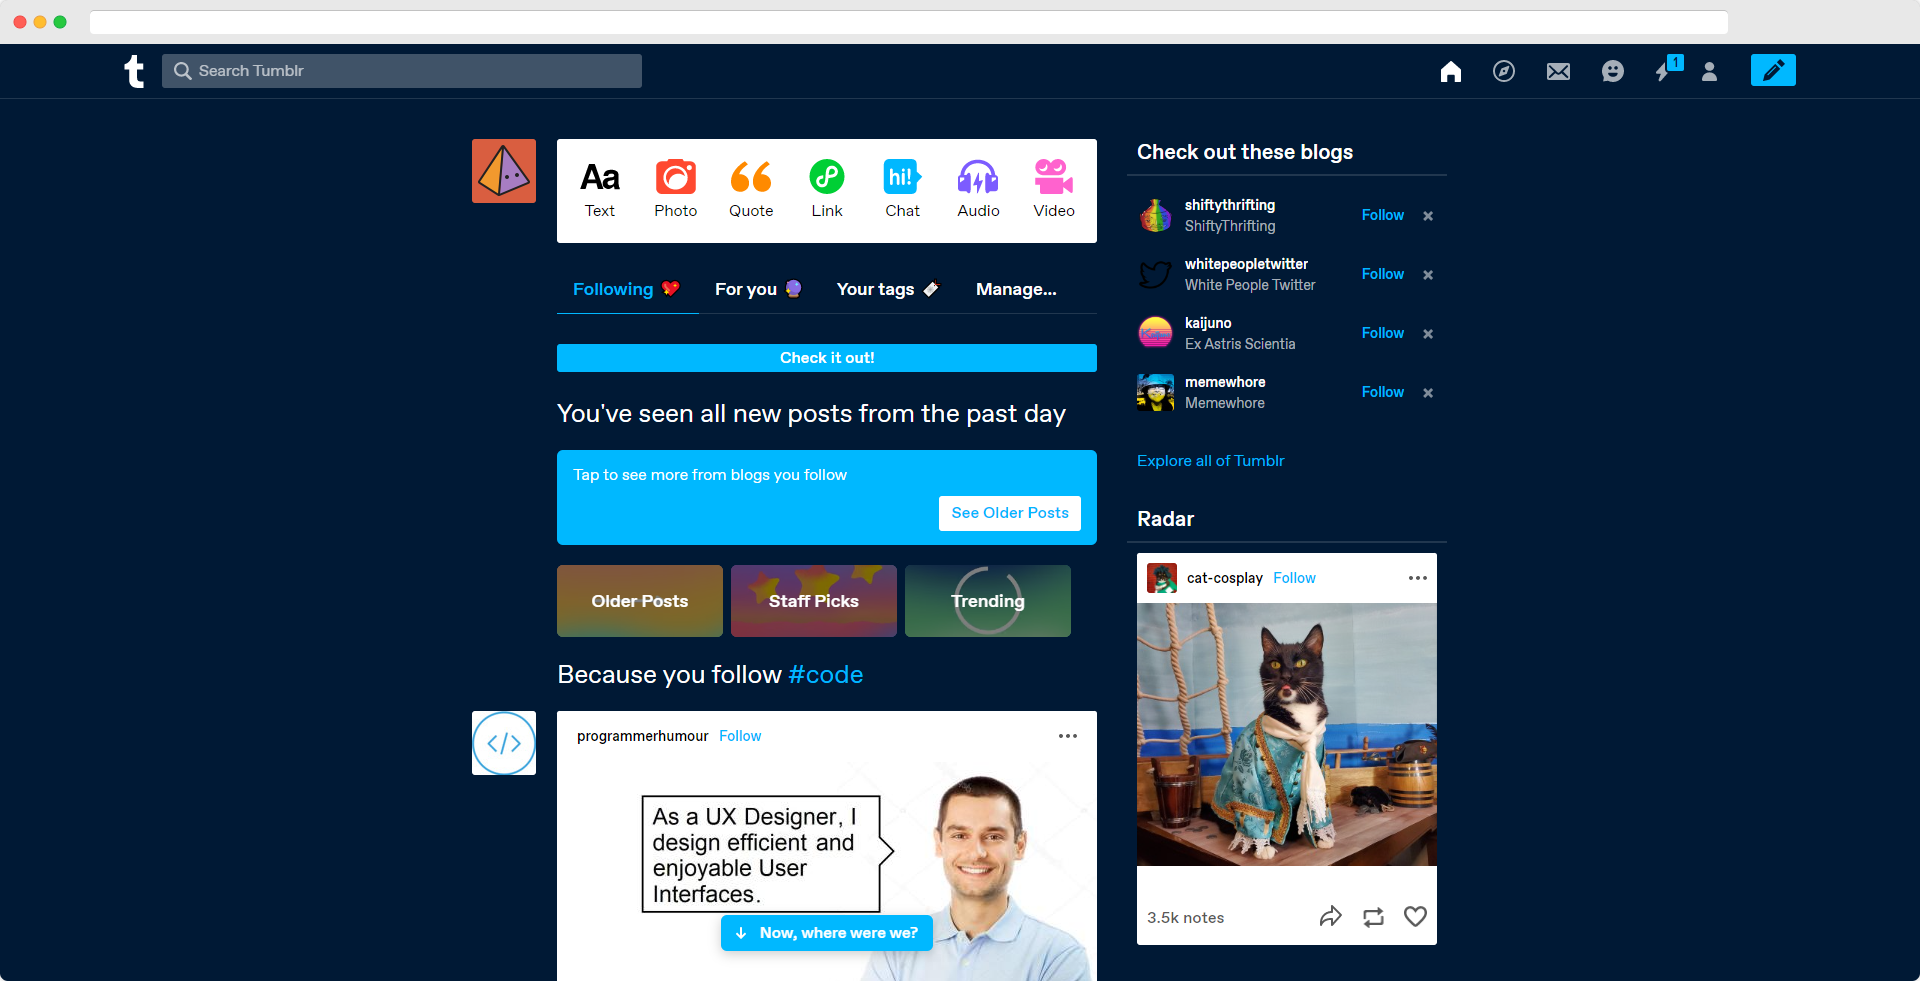This screenshot has height=981, width=1920.
Task: Open the cat-cosplay avatar thumbnail
Action: [1162, 578]
